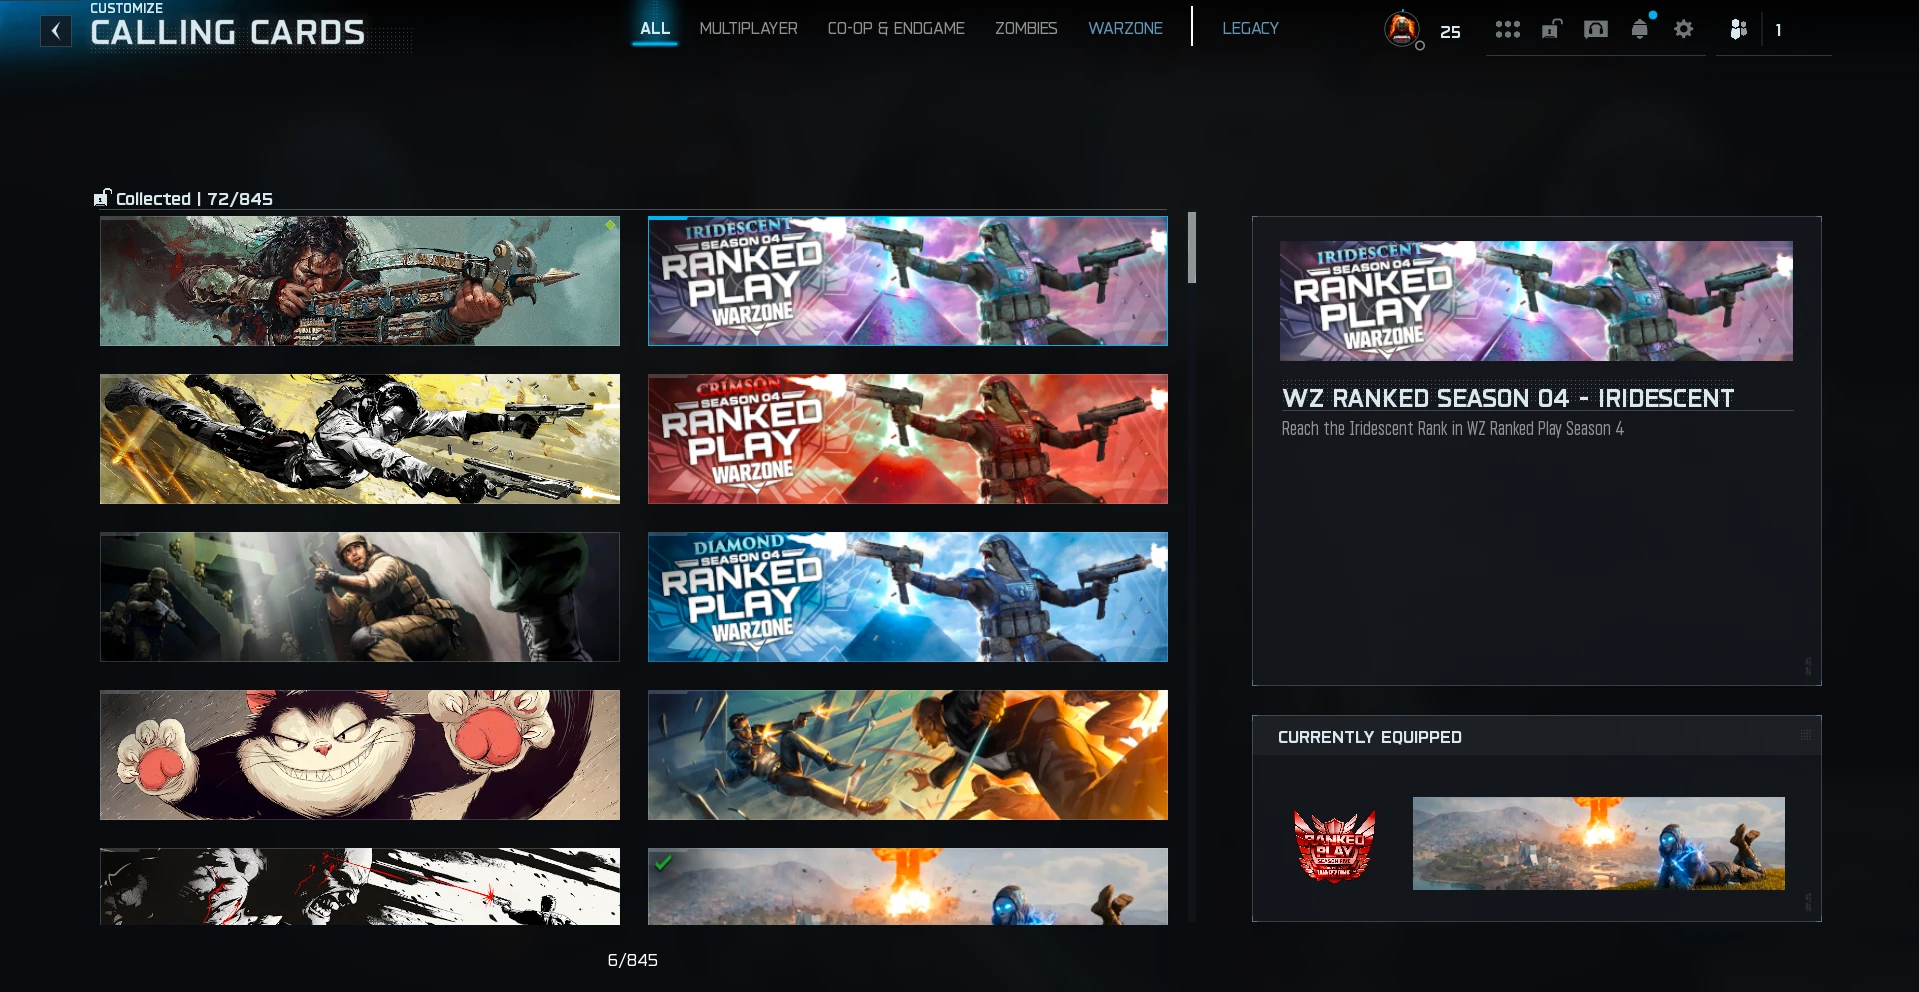Click the "WZ RANKED SEASON 04 - IRIDESCENT" title
Viewport: 1919px width, 992px height.
pyautogui.click(x=1508, y=398)
